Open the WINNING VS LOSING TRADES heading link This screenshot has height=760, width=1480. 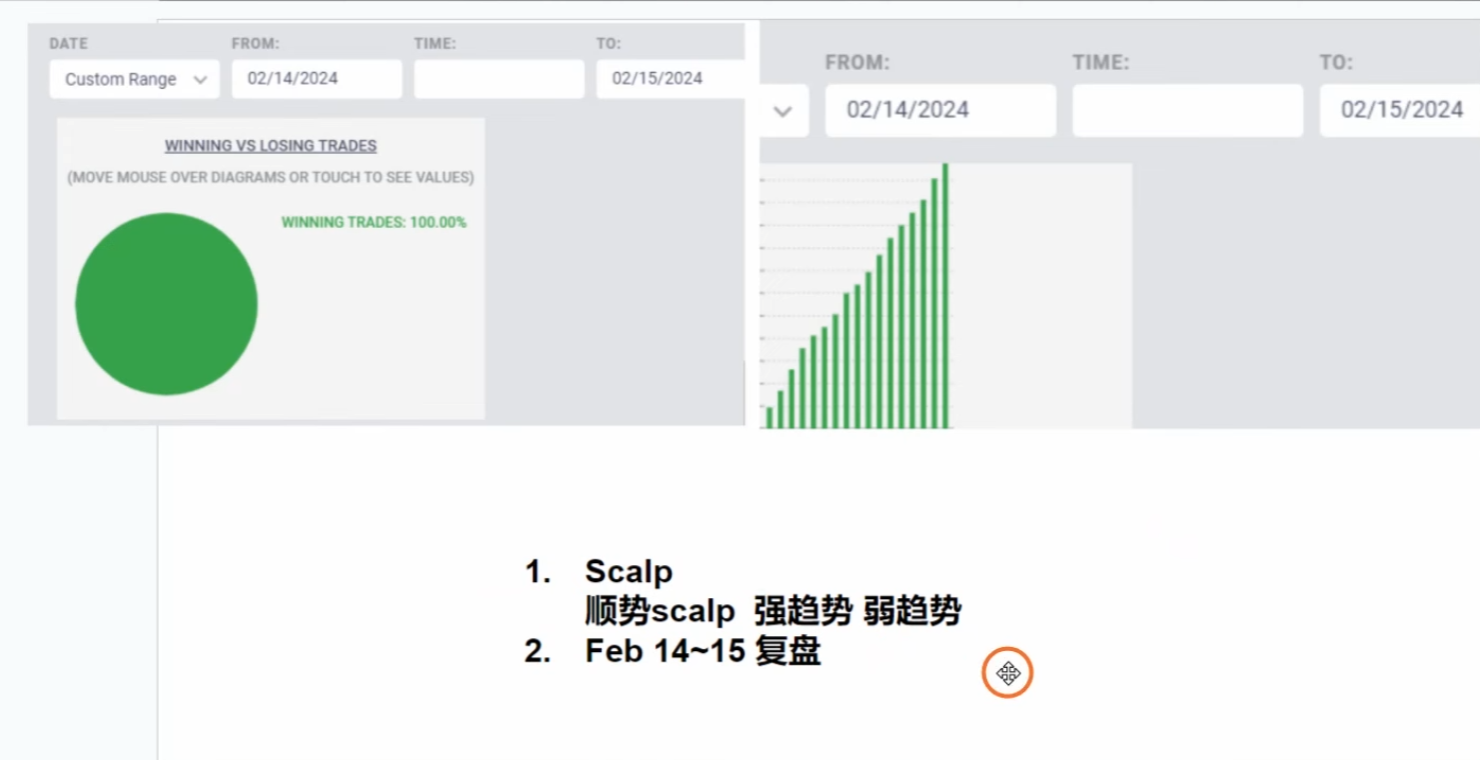pyautogui.click(x=271, y=146)
